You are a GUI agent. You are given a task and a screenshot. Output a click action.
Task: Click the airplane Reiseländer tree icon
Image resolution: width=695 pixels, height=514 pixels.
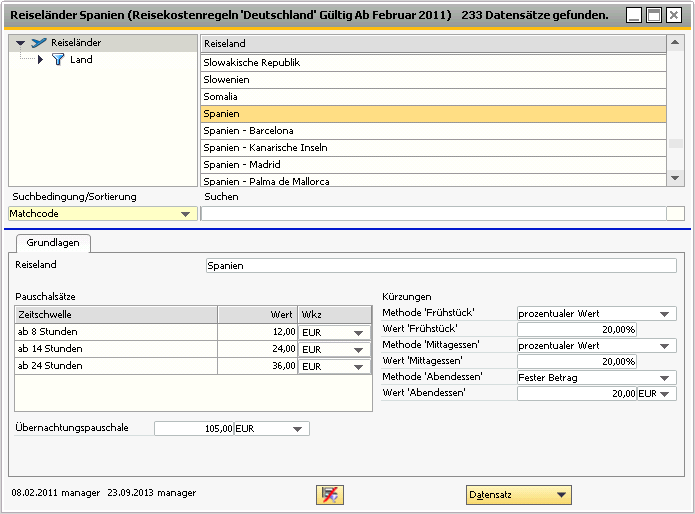pyautogui.click(x=39, y=43)
